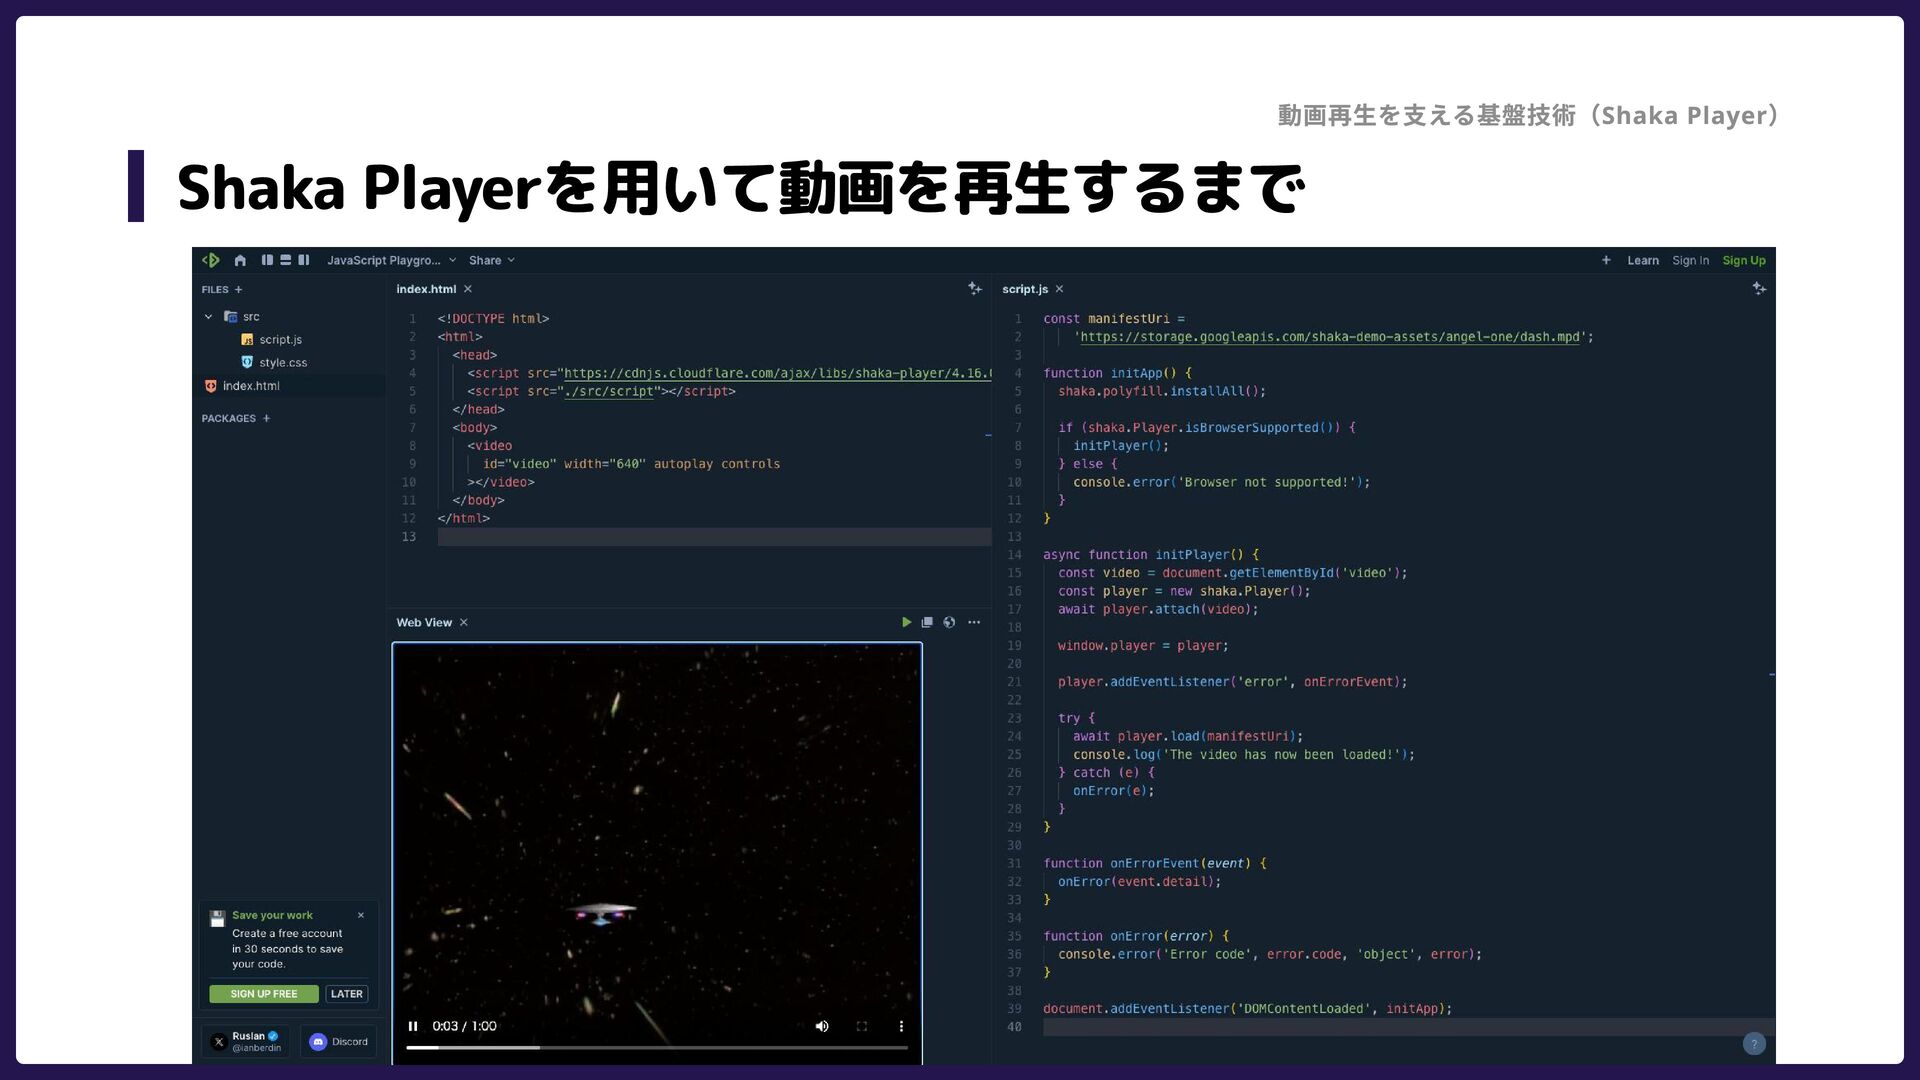Mute the video with speaker icon
This screenshot has width=1920, height=1080.
[x=822, y=1026]
